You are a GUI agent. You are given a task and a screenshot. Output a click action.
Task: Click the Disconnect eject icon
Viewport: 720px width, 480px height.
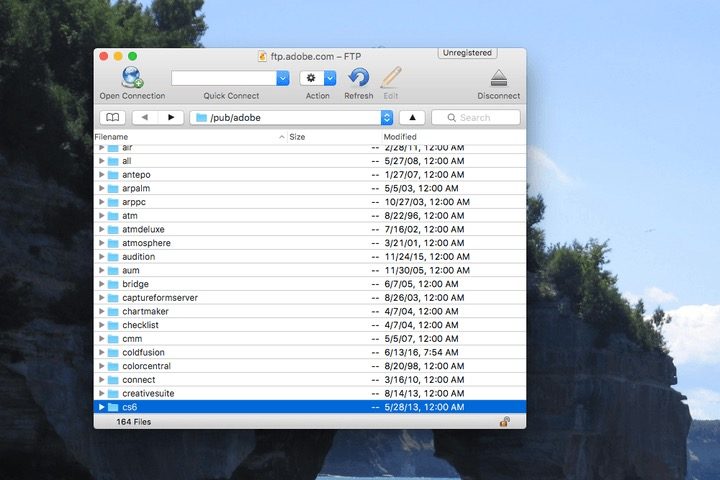pyautogui.click(x=498, y=79)
